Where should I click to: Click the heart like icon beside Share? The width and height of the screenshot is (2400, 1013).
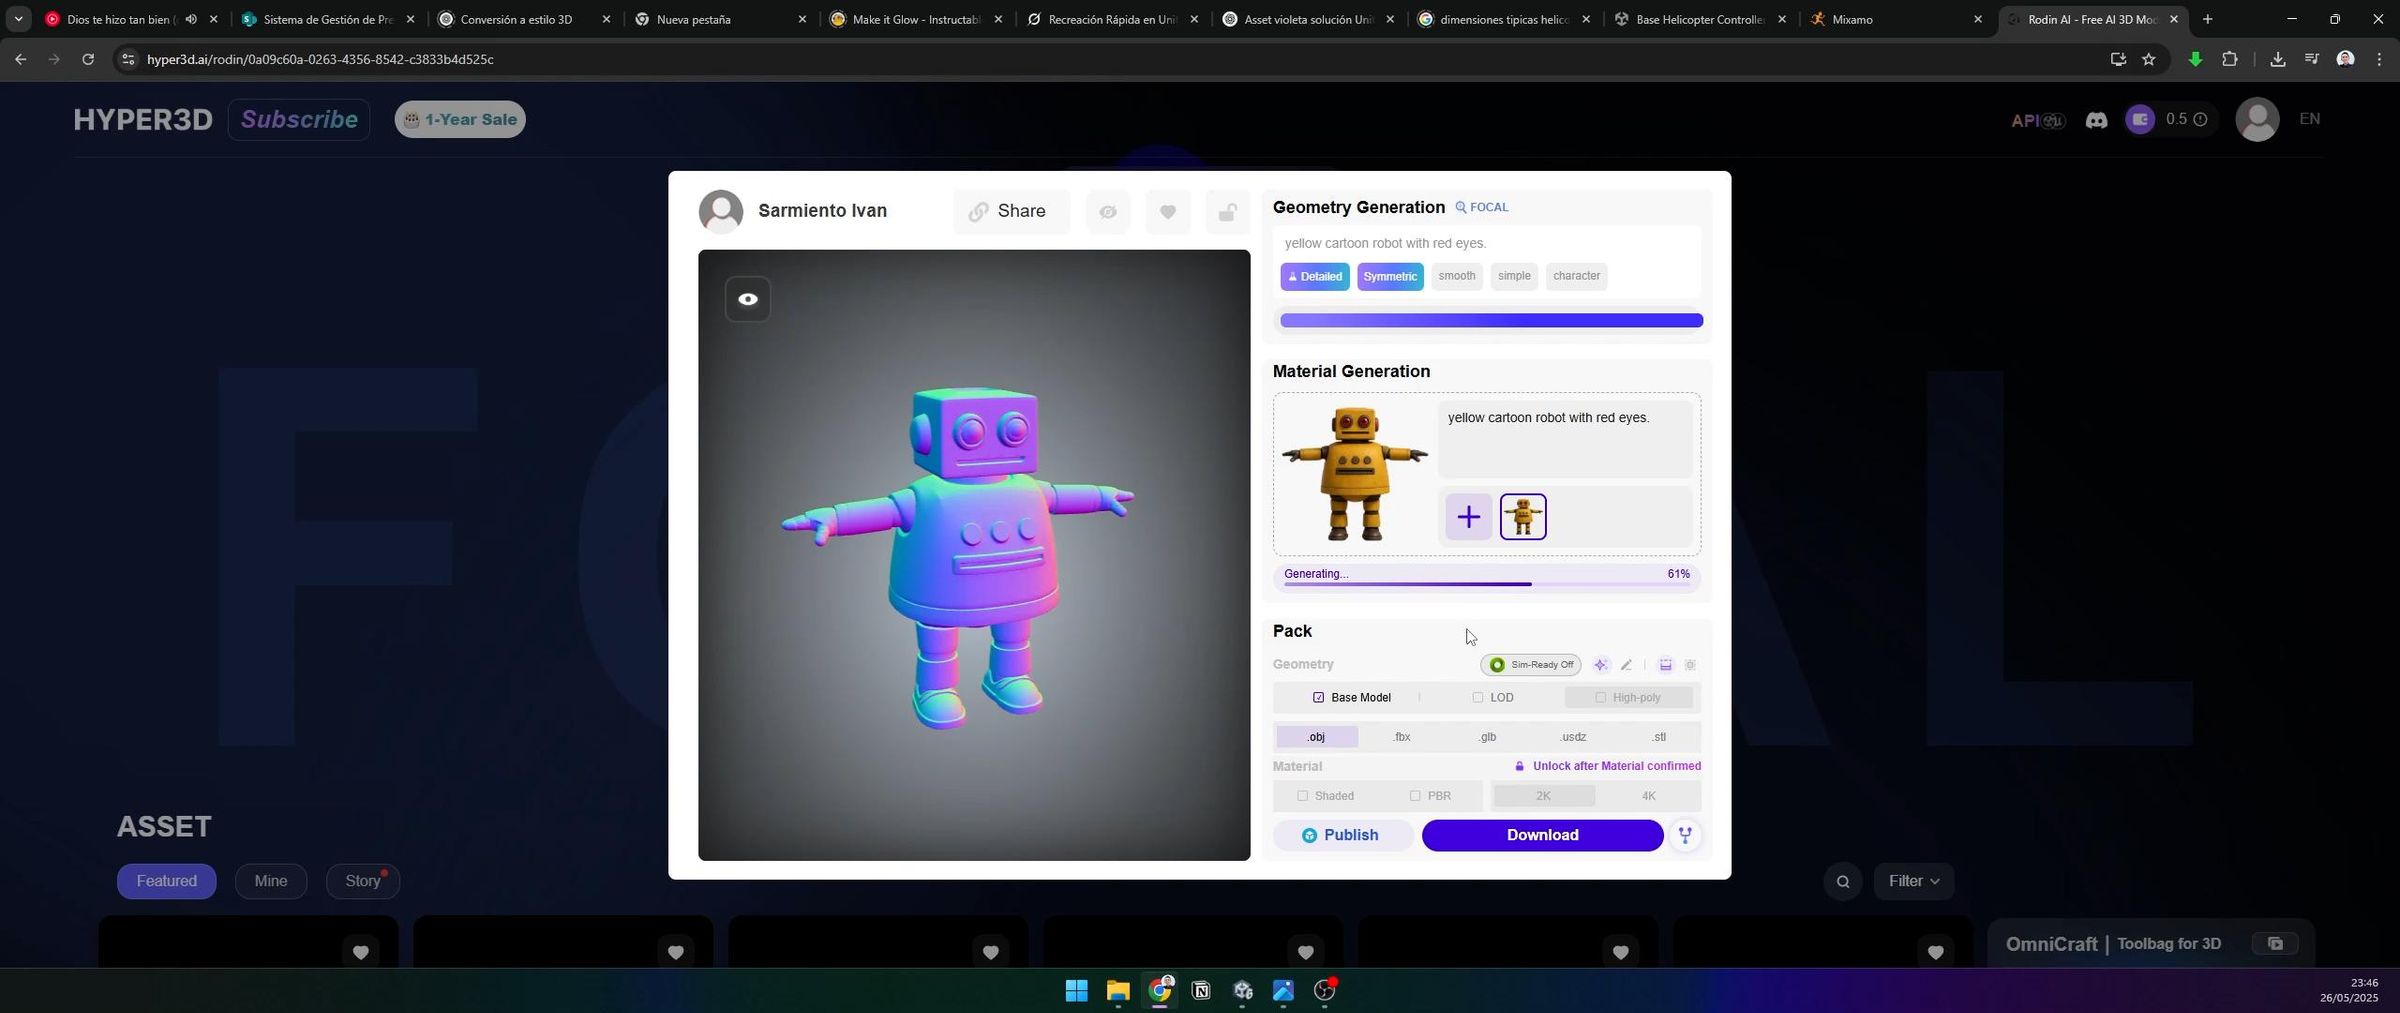1167,212
